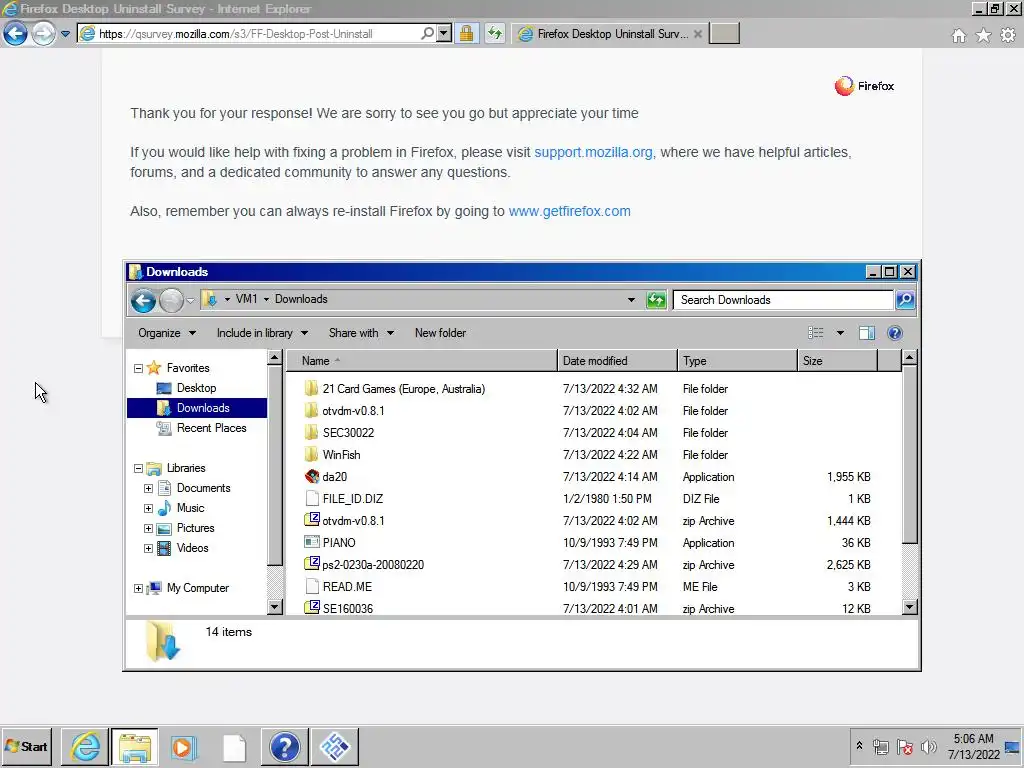Open www.getfirefox.com link
Viewport: 1024px width, 768px height.
(569, 211)
